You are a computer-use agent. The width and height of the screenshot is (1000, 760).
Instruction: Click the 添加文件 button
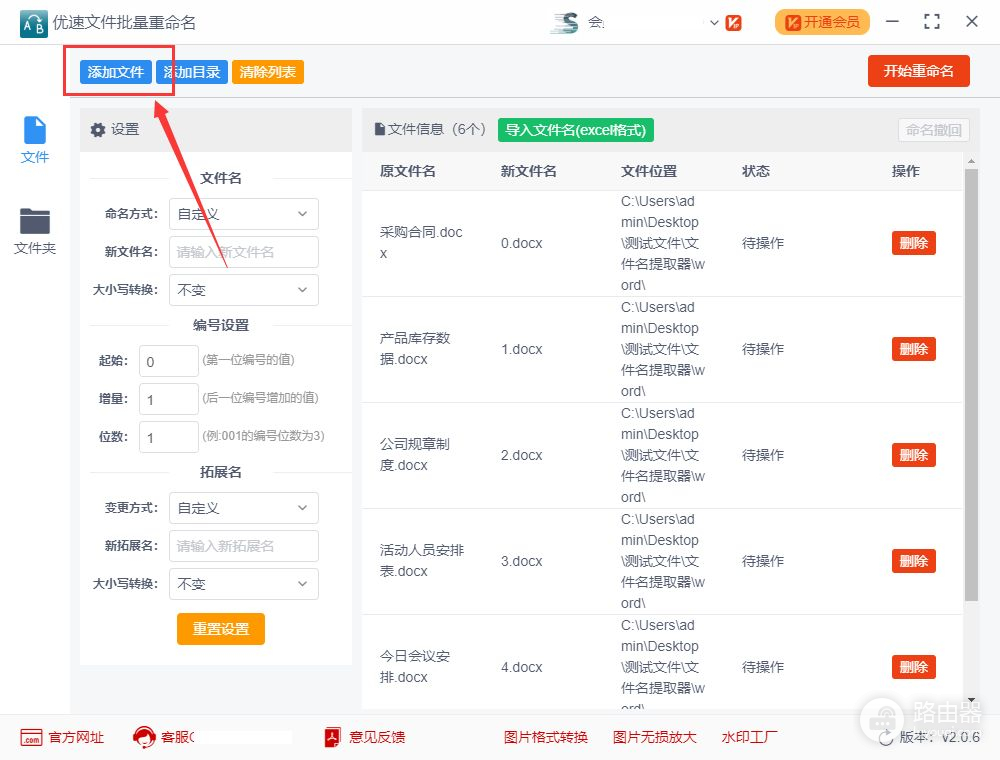[x=116, y=72]
